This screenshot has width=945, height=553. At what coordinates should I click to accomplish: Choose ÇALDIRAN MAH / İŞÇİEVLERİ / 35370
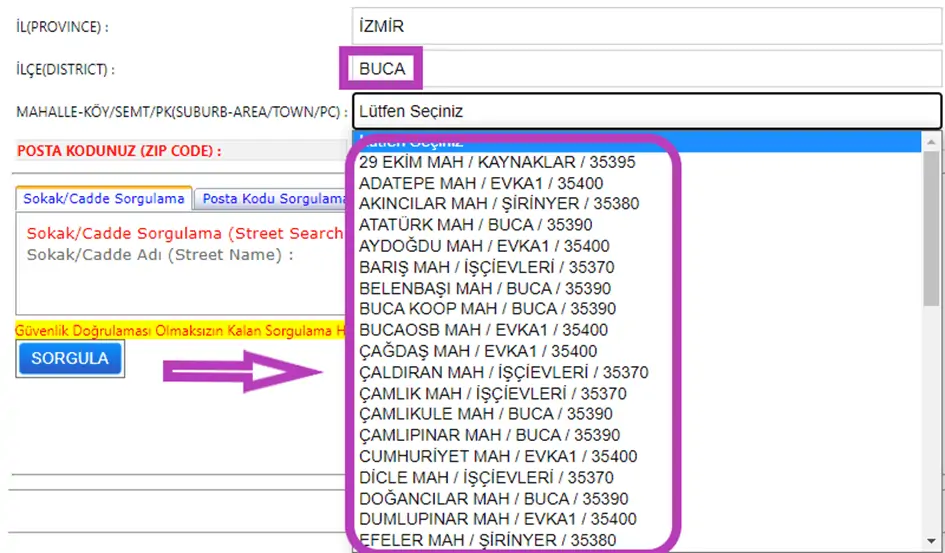(x=503, y=372)
